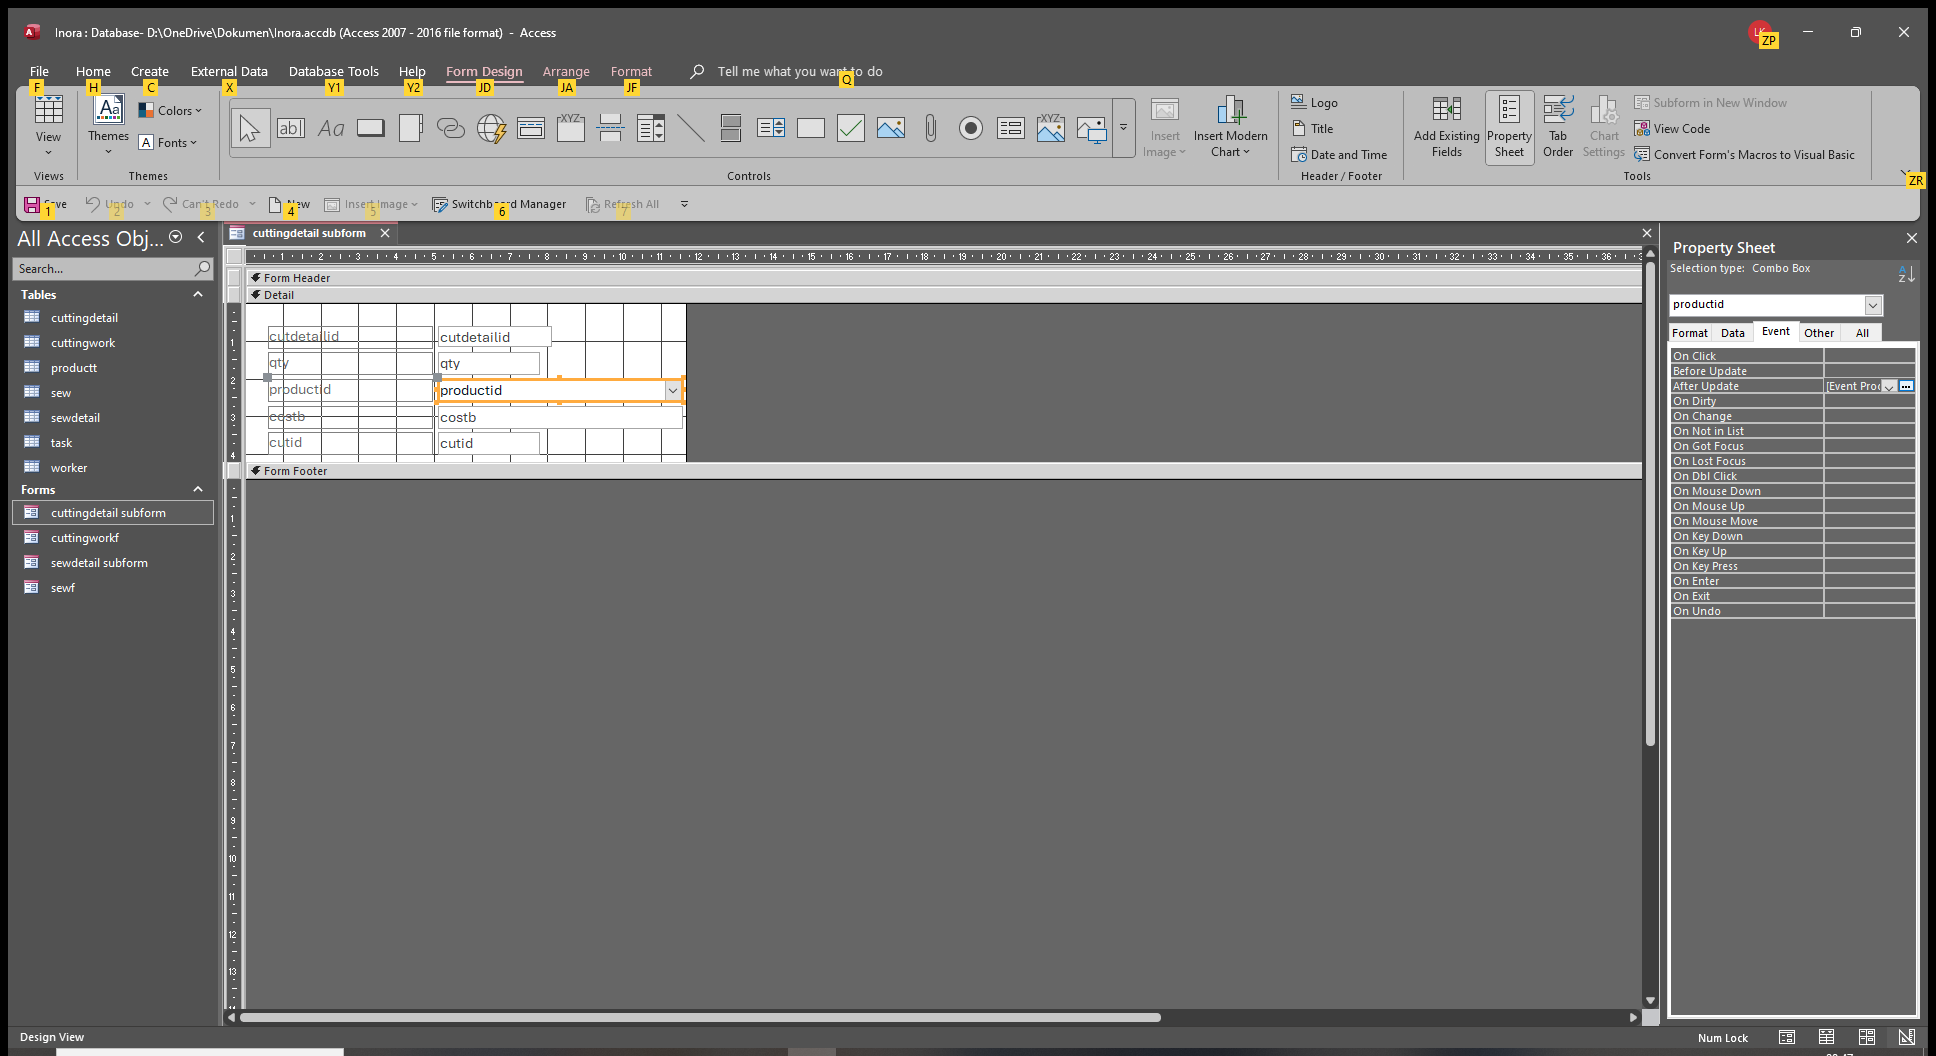Expand the Controls gallery more arrow
The height and width of the screenshot is (1056, 1936).
tap(1123, 128)
